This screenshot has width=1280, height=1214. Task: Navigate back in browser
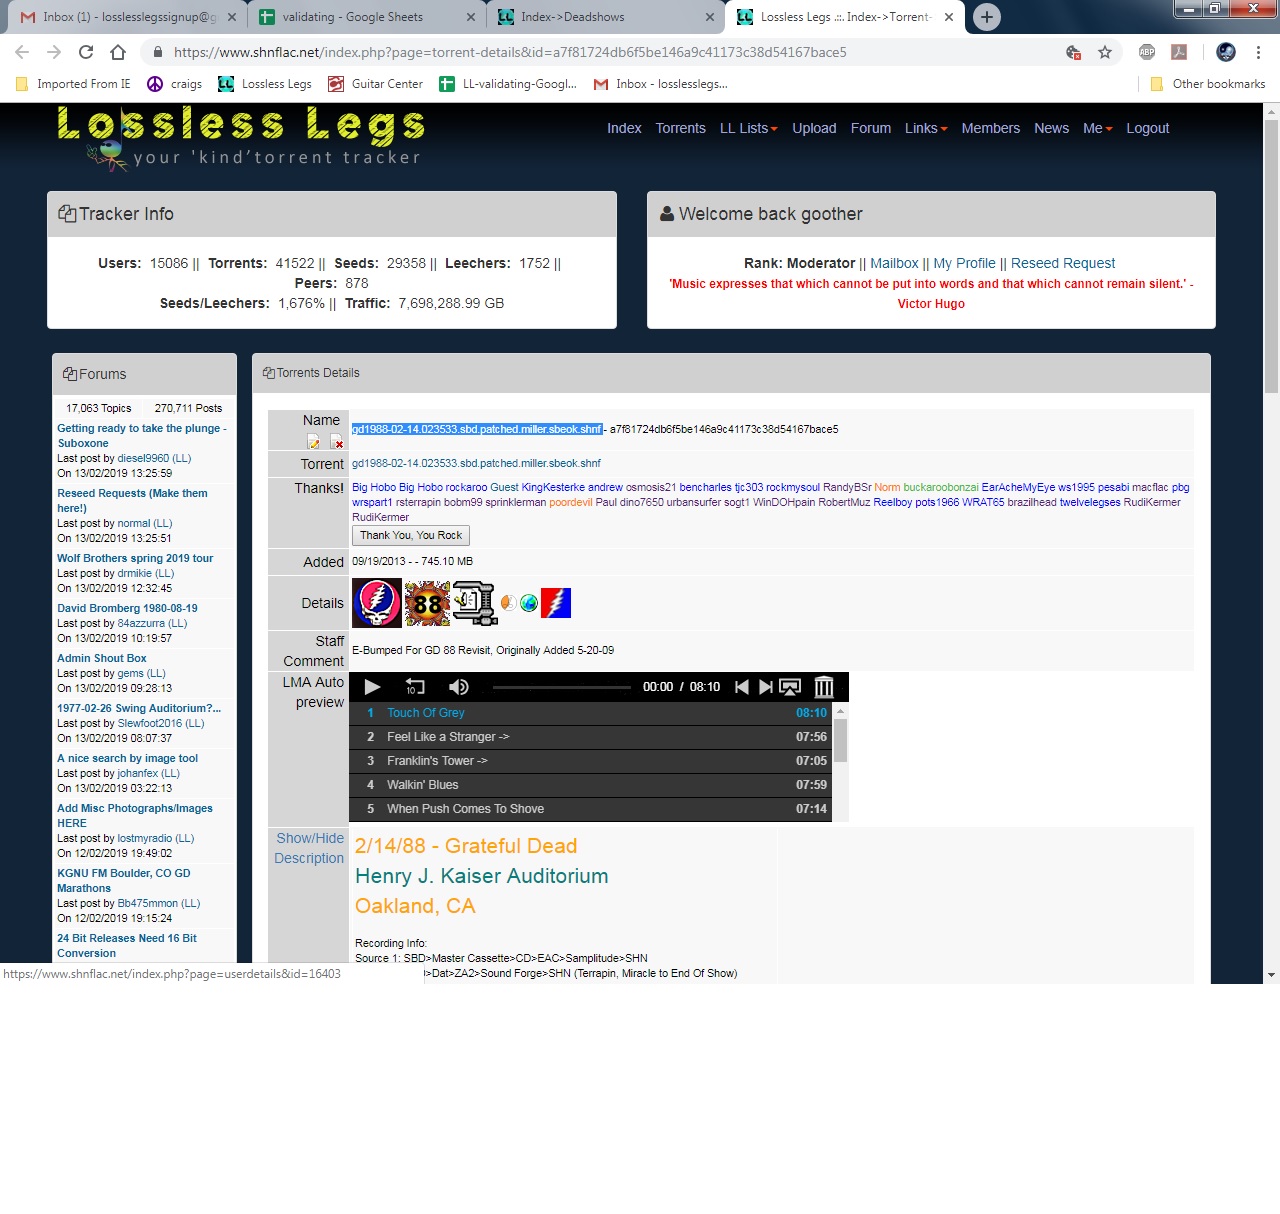[x=22, y=52]
